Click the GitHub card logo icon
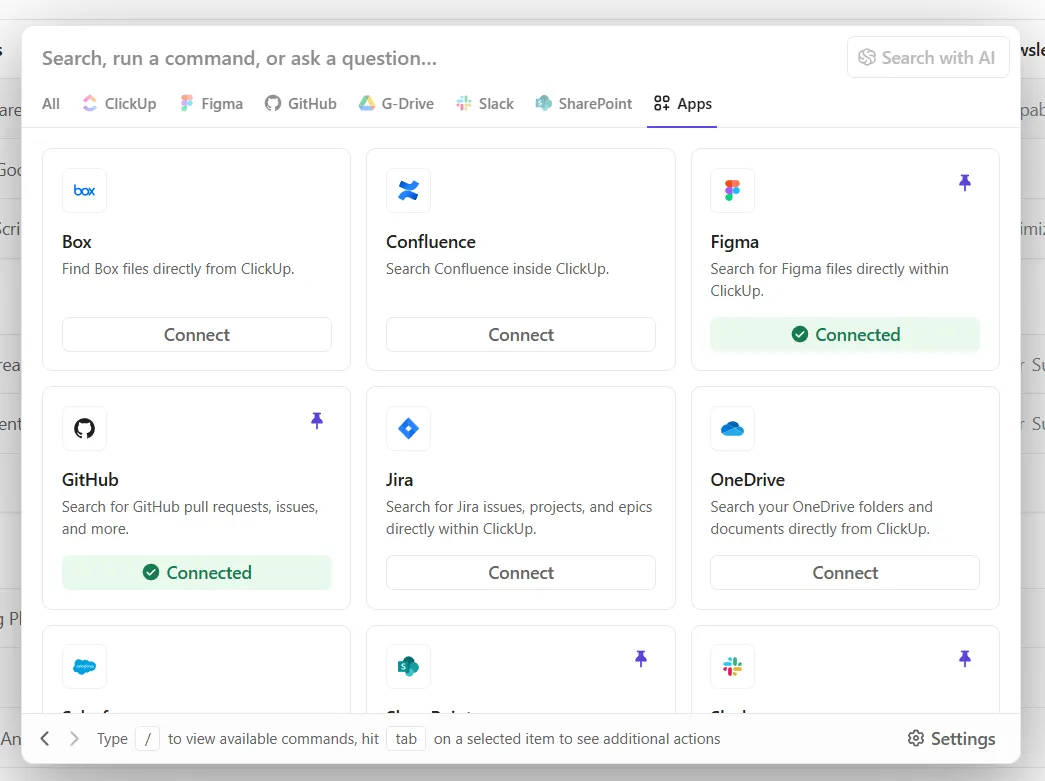Screen dimensions: 1045x781 pos(84,428)
